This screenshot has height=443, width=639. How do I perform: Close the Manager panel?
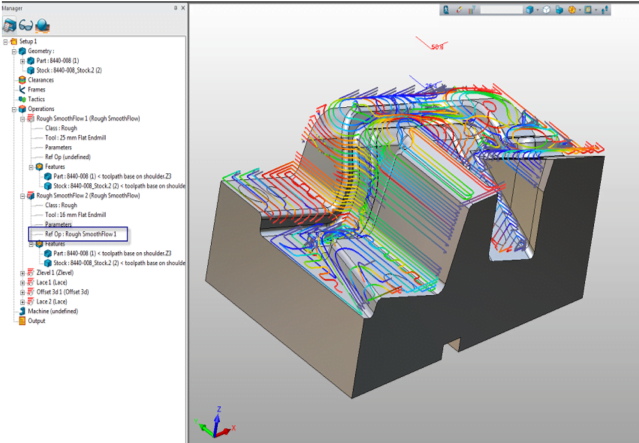pyautogui.click(x=183, y=6)
